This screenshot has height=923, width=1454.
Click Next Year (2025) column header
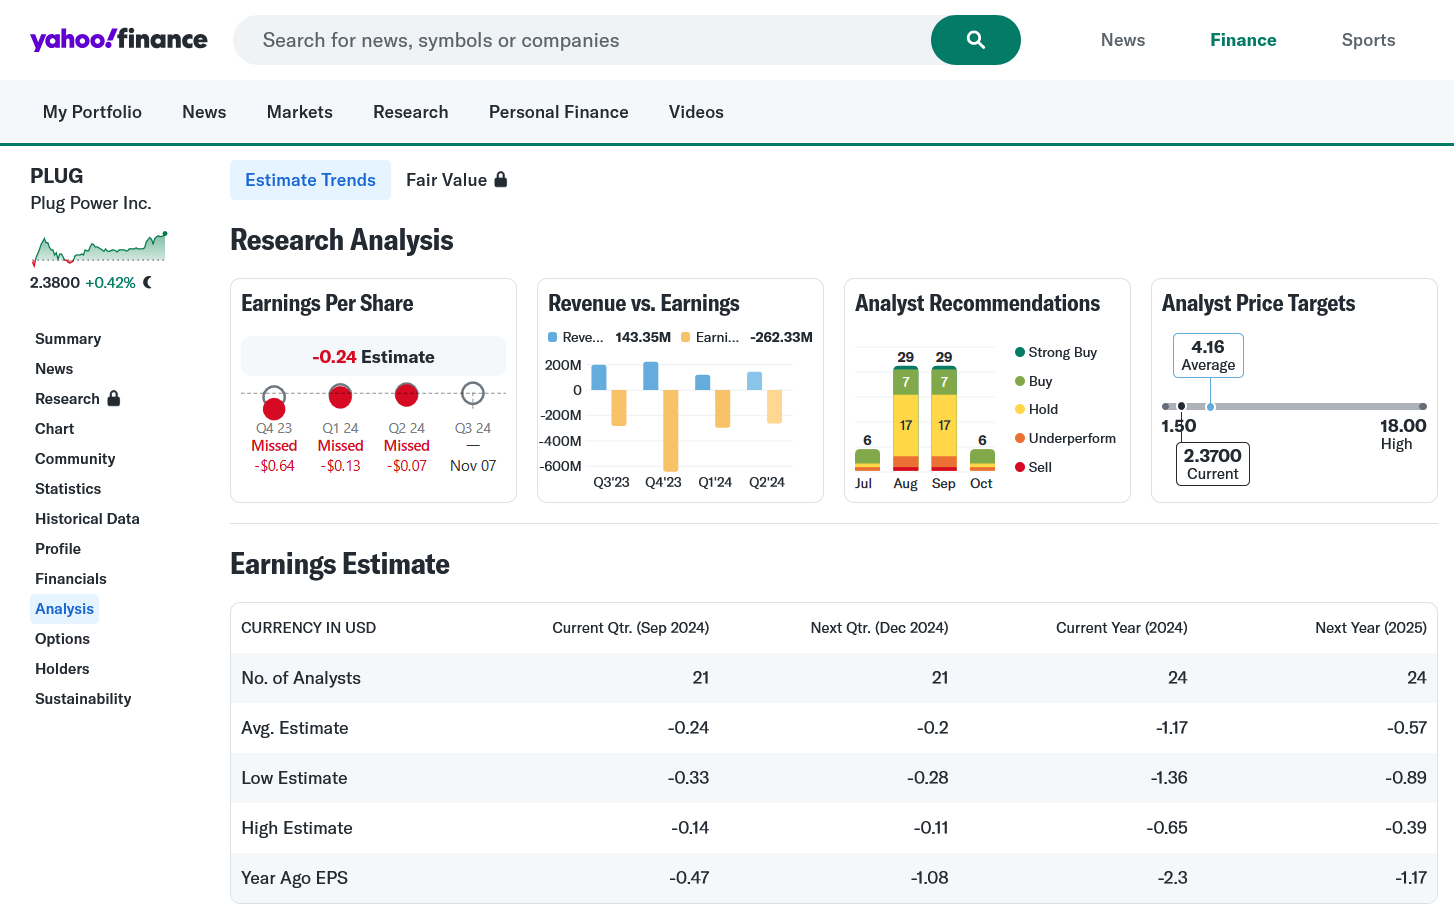1371,628
